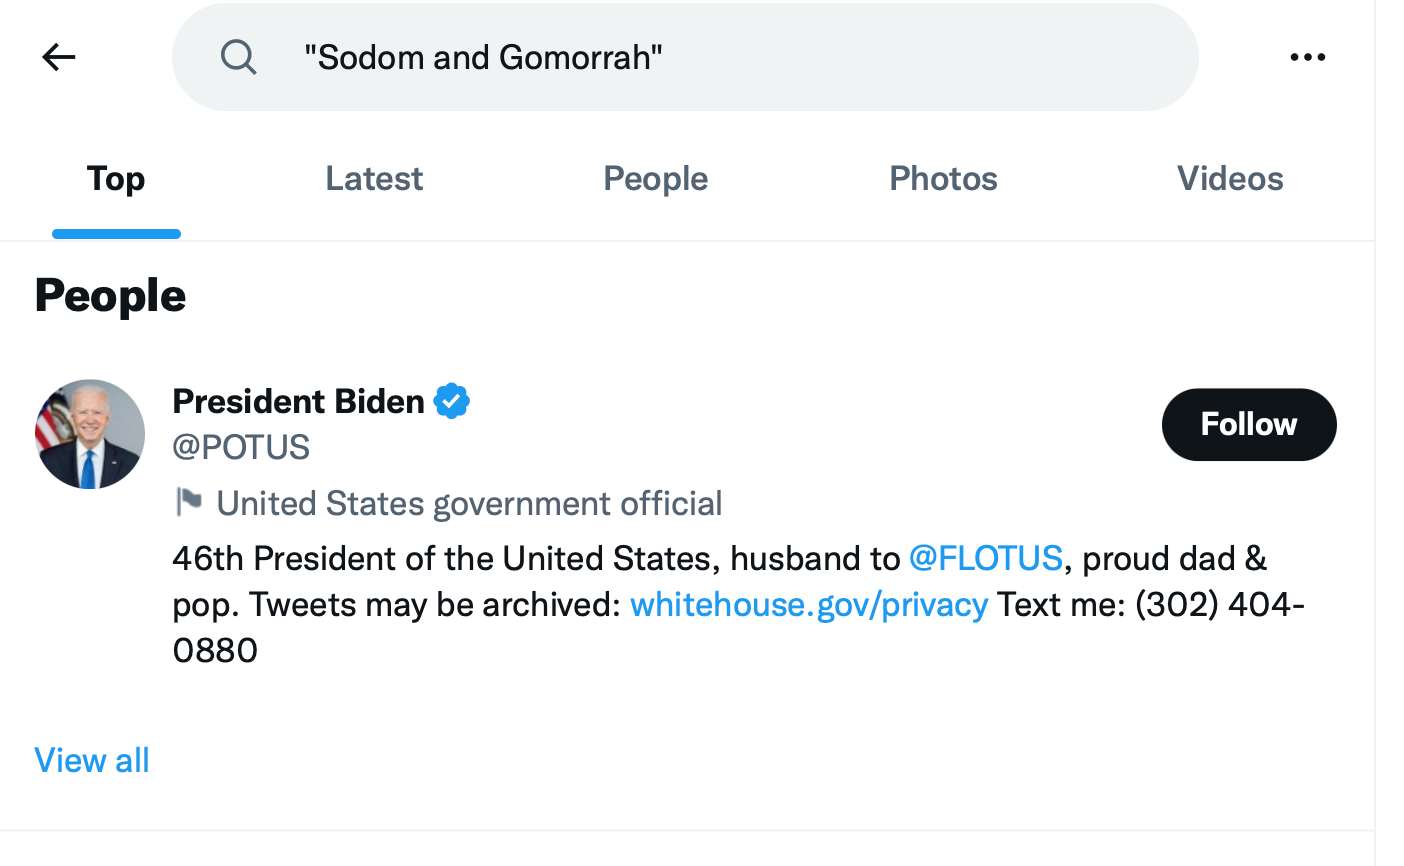Click the gray government flag icon
The image size is (1404, 866).
click(188, 501)
